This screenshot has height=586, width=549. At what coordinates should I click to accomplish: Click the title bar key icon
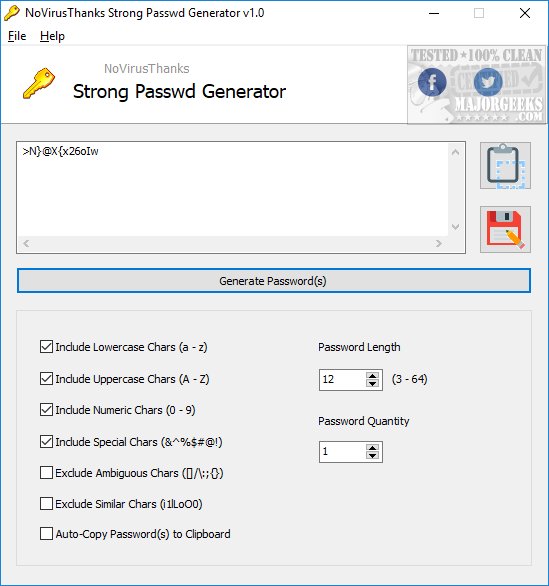[11, 13]
